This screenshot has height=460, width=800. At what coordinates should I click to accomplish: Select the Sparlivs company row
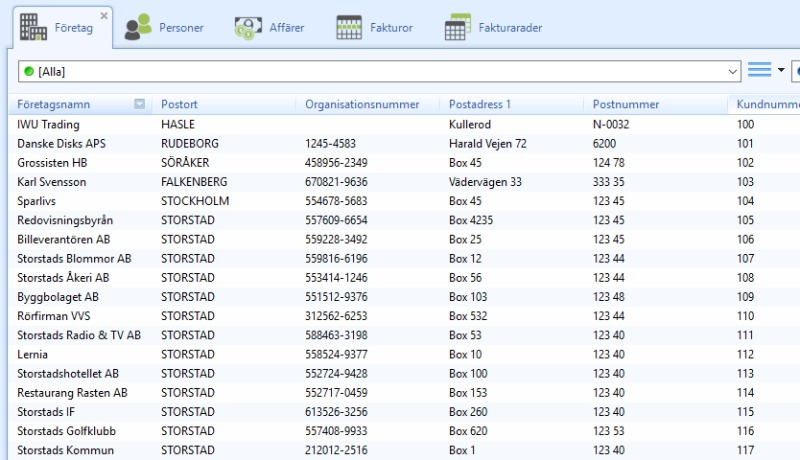tap(404, 201)
